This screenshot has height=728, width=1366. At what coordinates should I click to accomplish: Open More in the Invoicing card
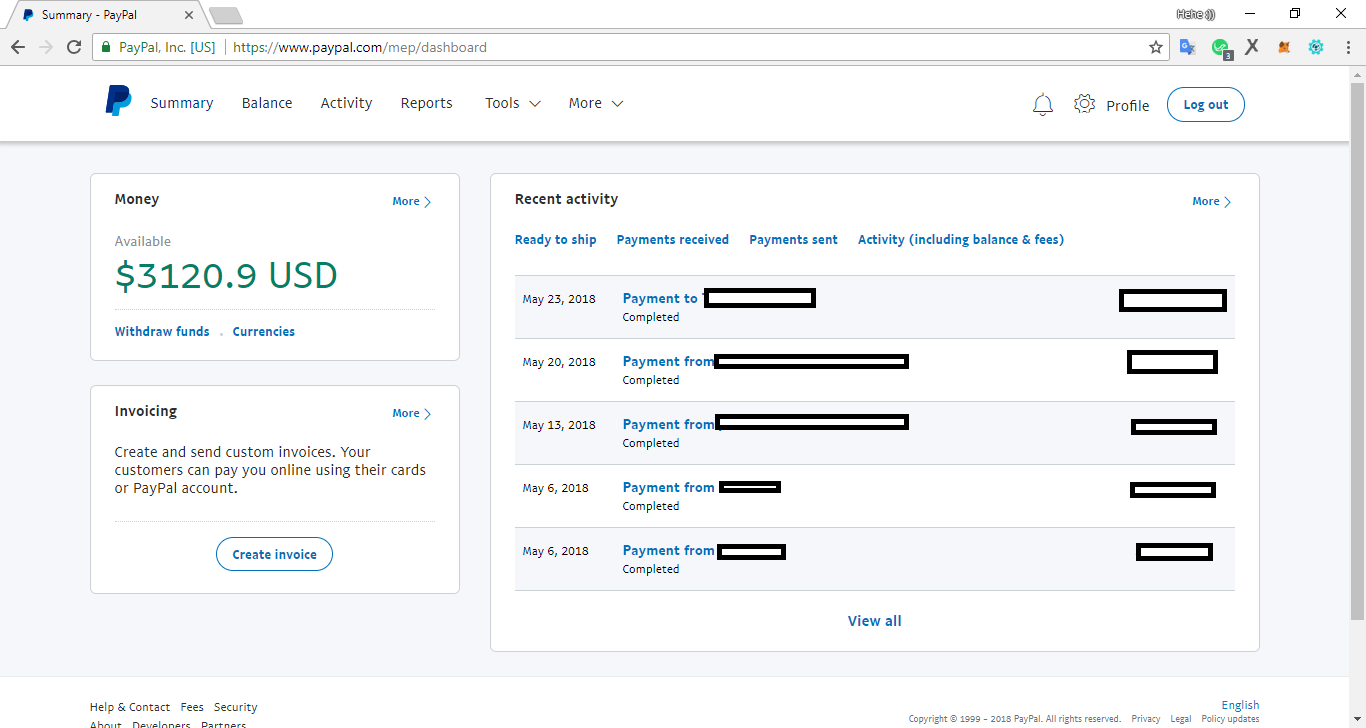pyautogui.click(x=412, y=413)
